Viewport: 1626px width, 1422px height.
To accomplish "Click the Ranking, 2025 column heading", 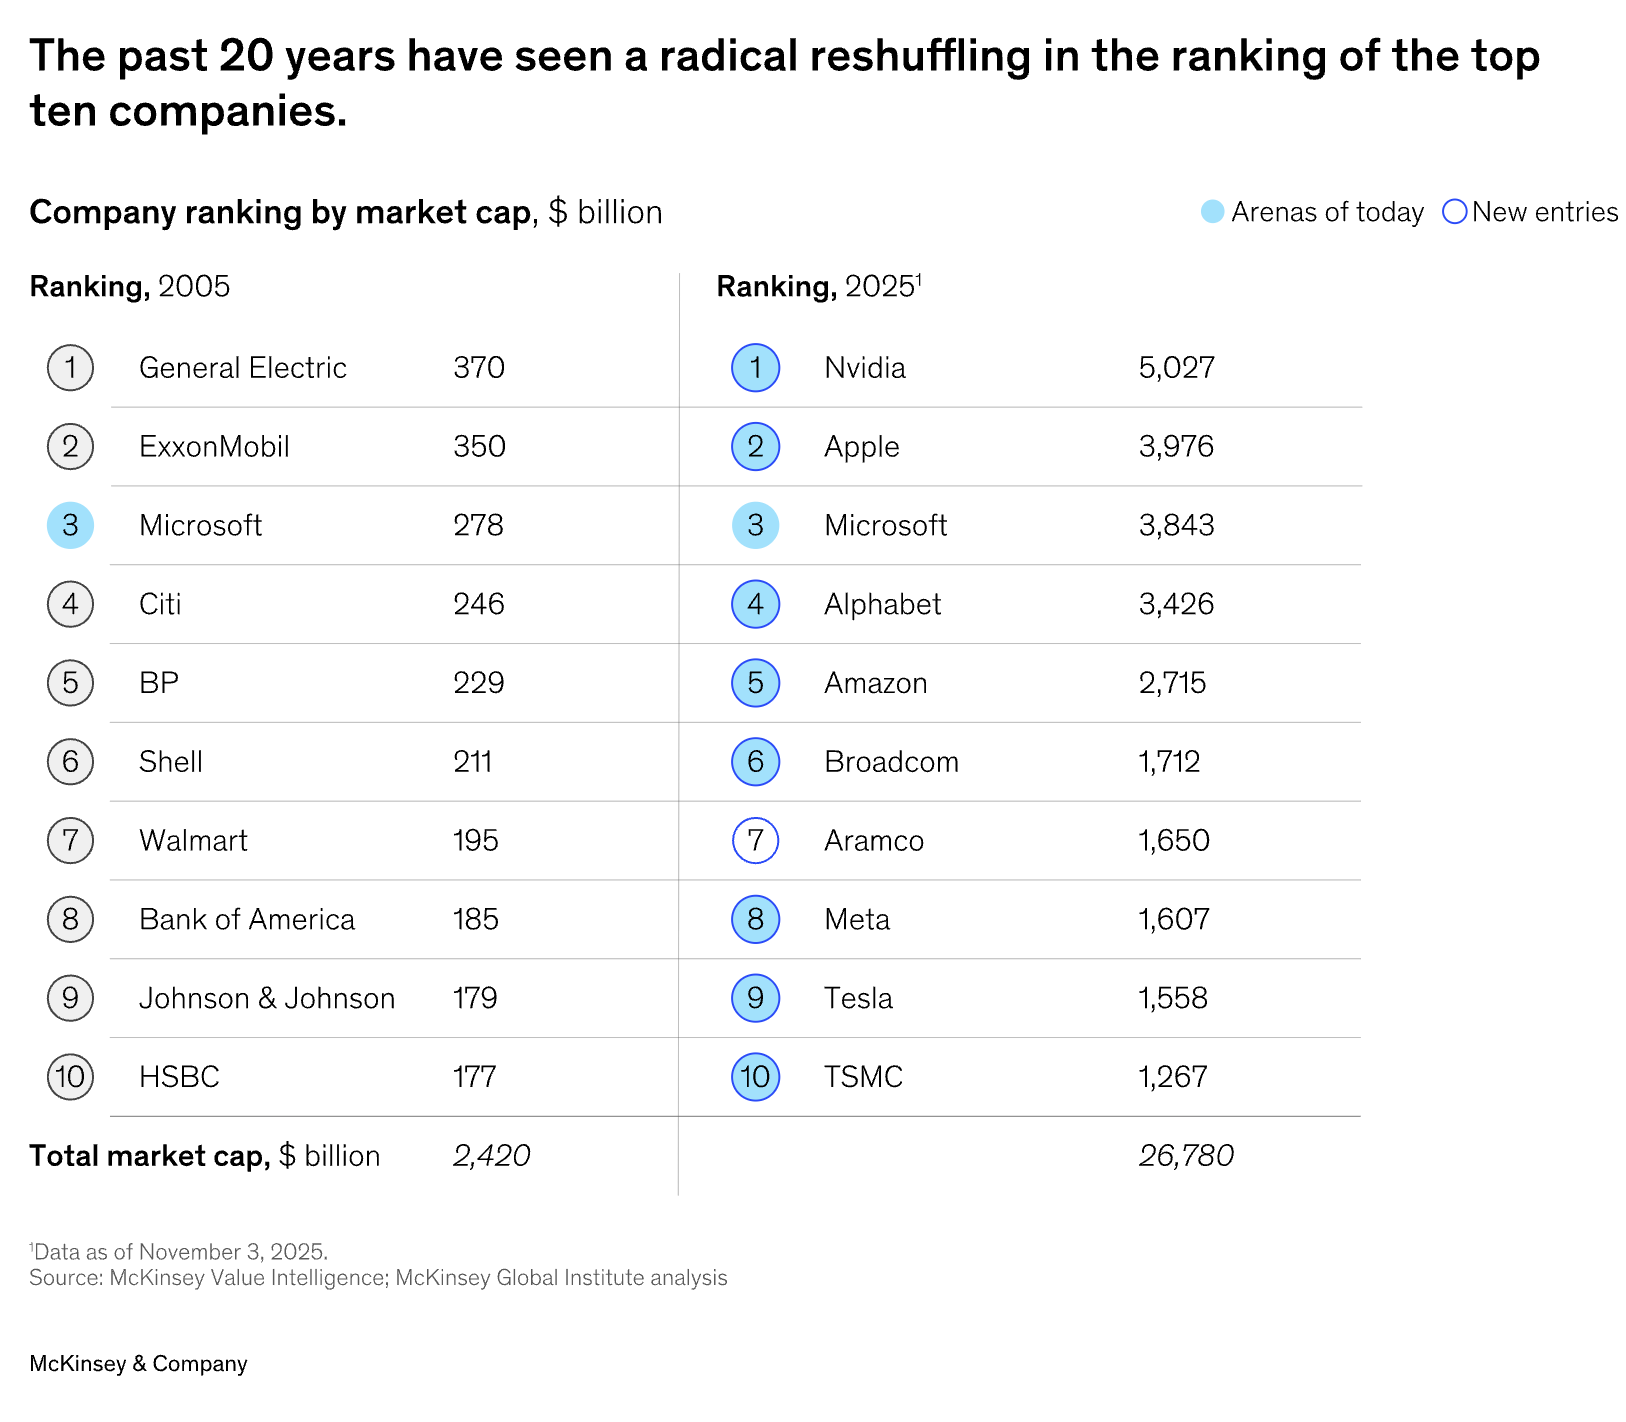I will 817,287.
